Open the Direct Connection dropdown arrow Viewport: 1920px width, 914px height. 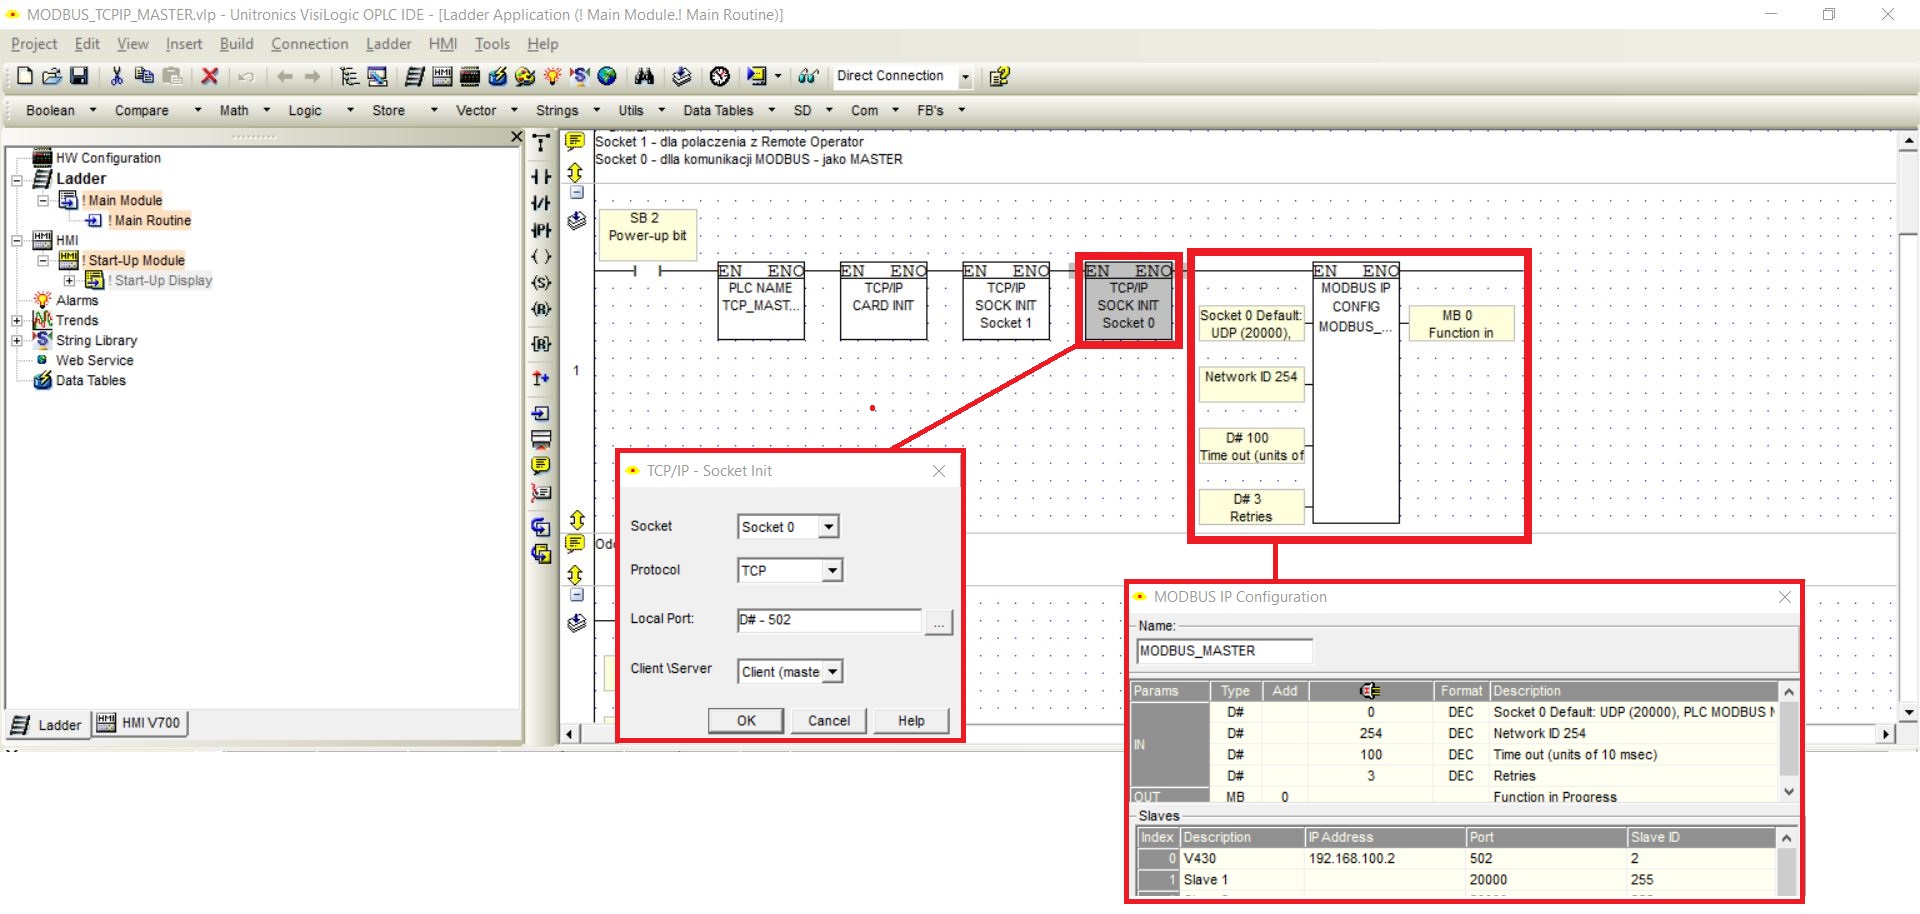click(966, 77)
